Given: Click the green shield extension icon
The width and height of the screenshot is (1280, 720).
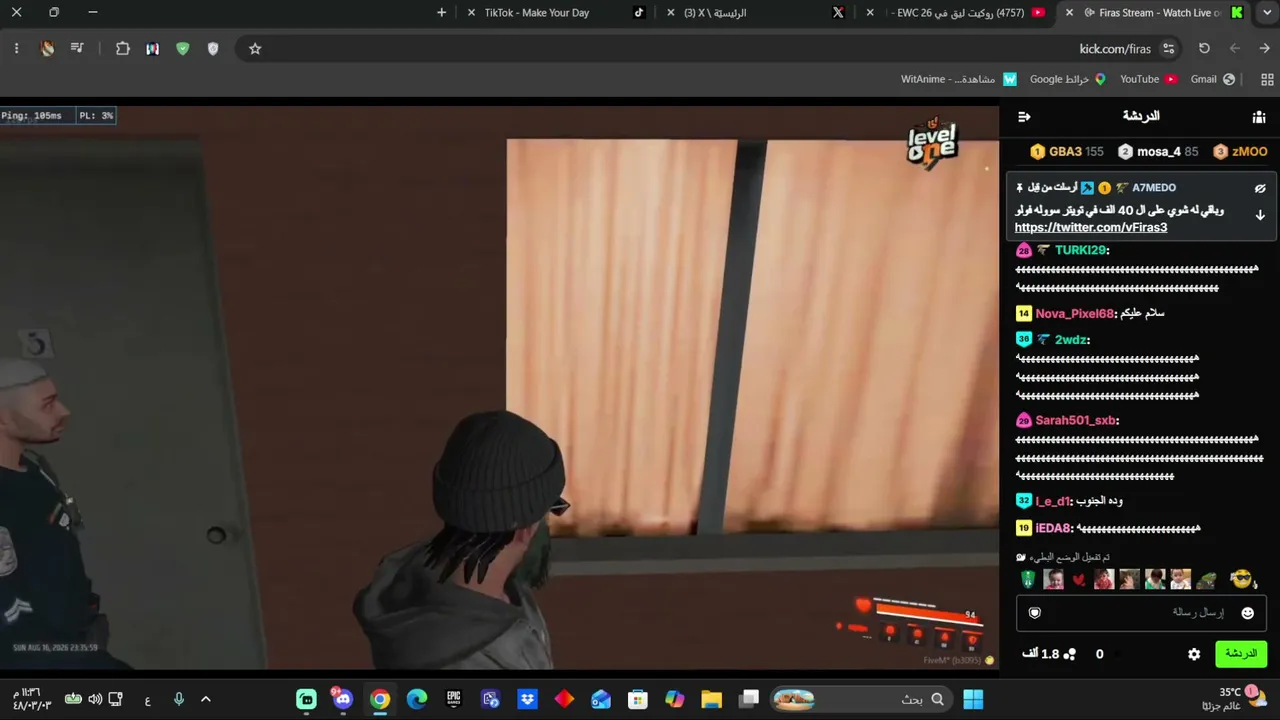Looking at the screenshot, I should (183, 48).
